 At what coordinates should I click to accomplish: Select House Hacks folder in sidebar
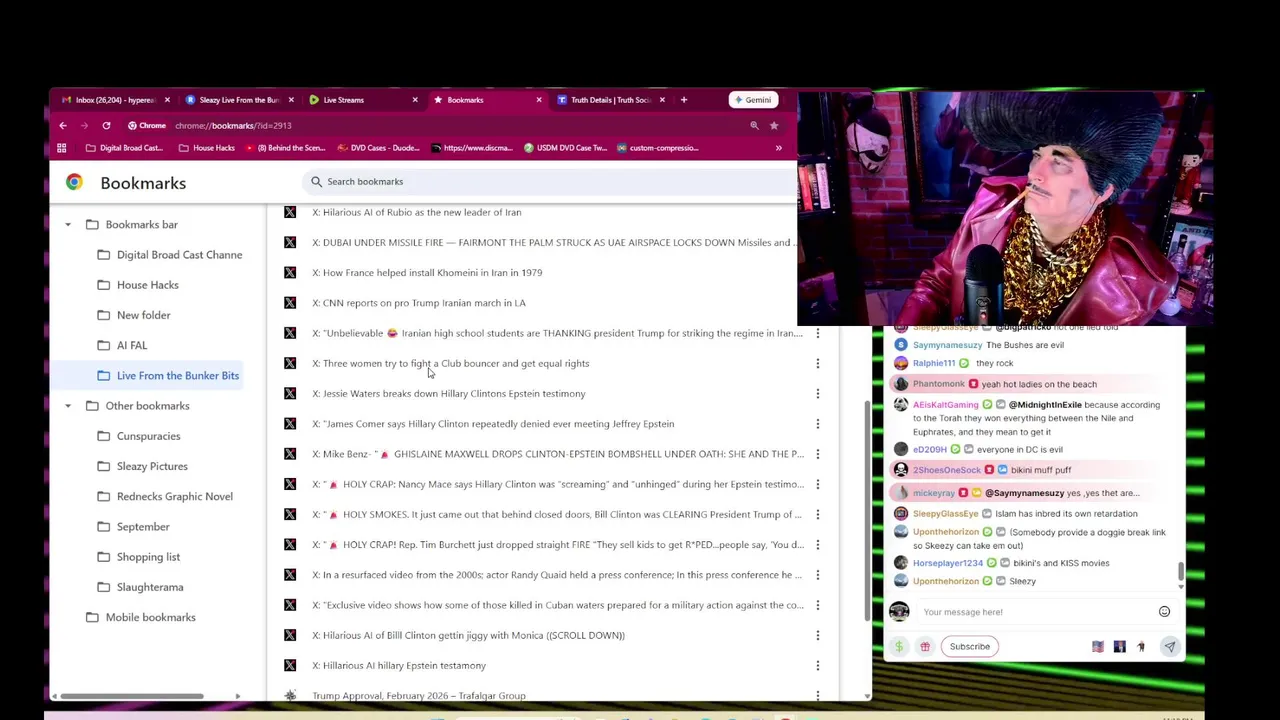[x=138, y=285]
